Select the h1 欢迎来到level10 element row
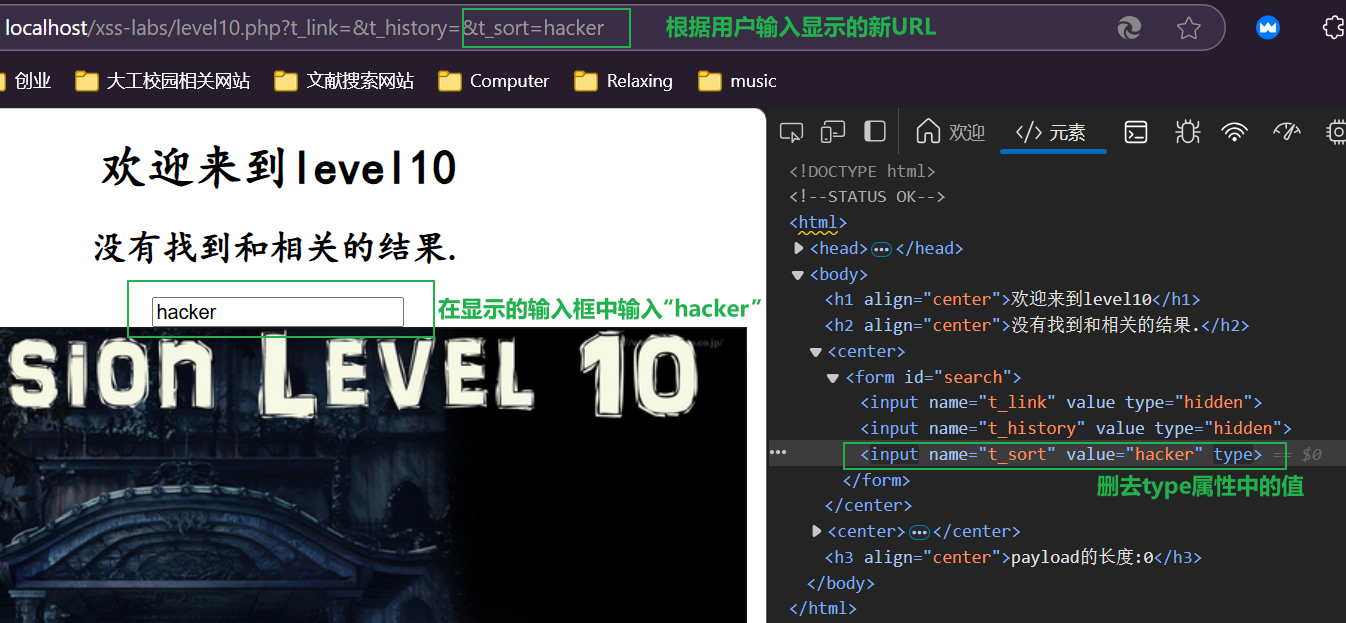 1012,299
